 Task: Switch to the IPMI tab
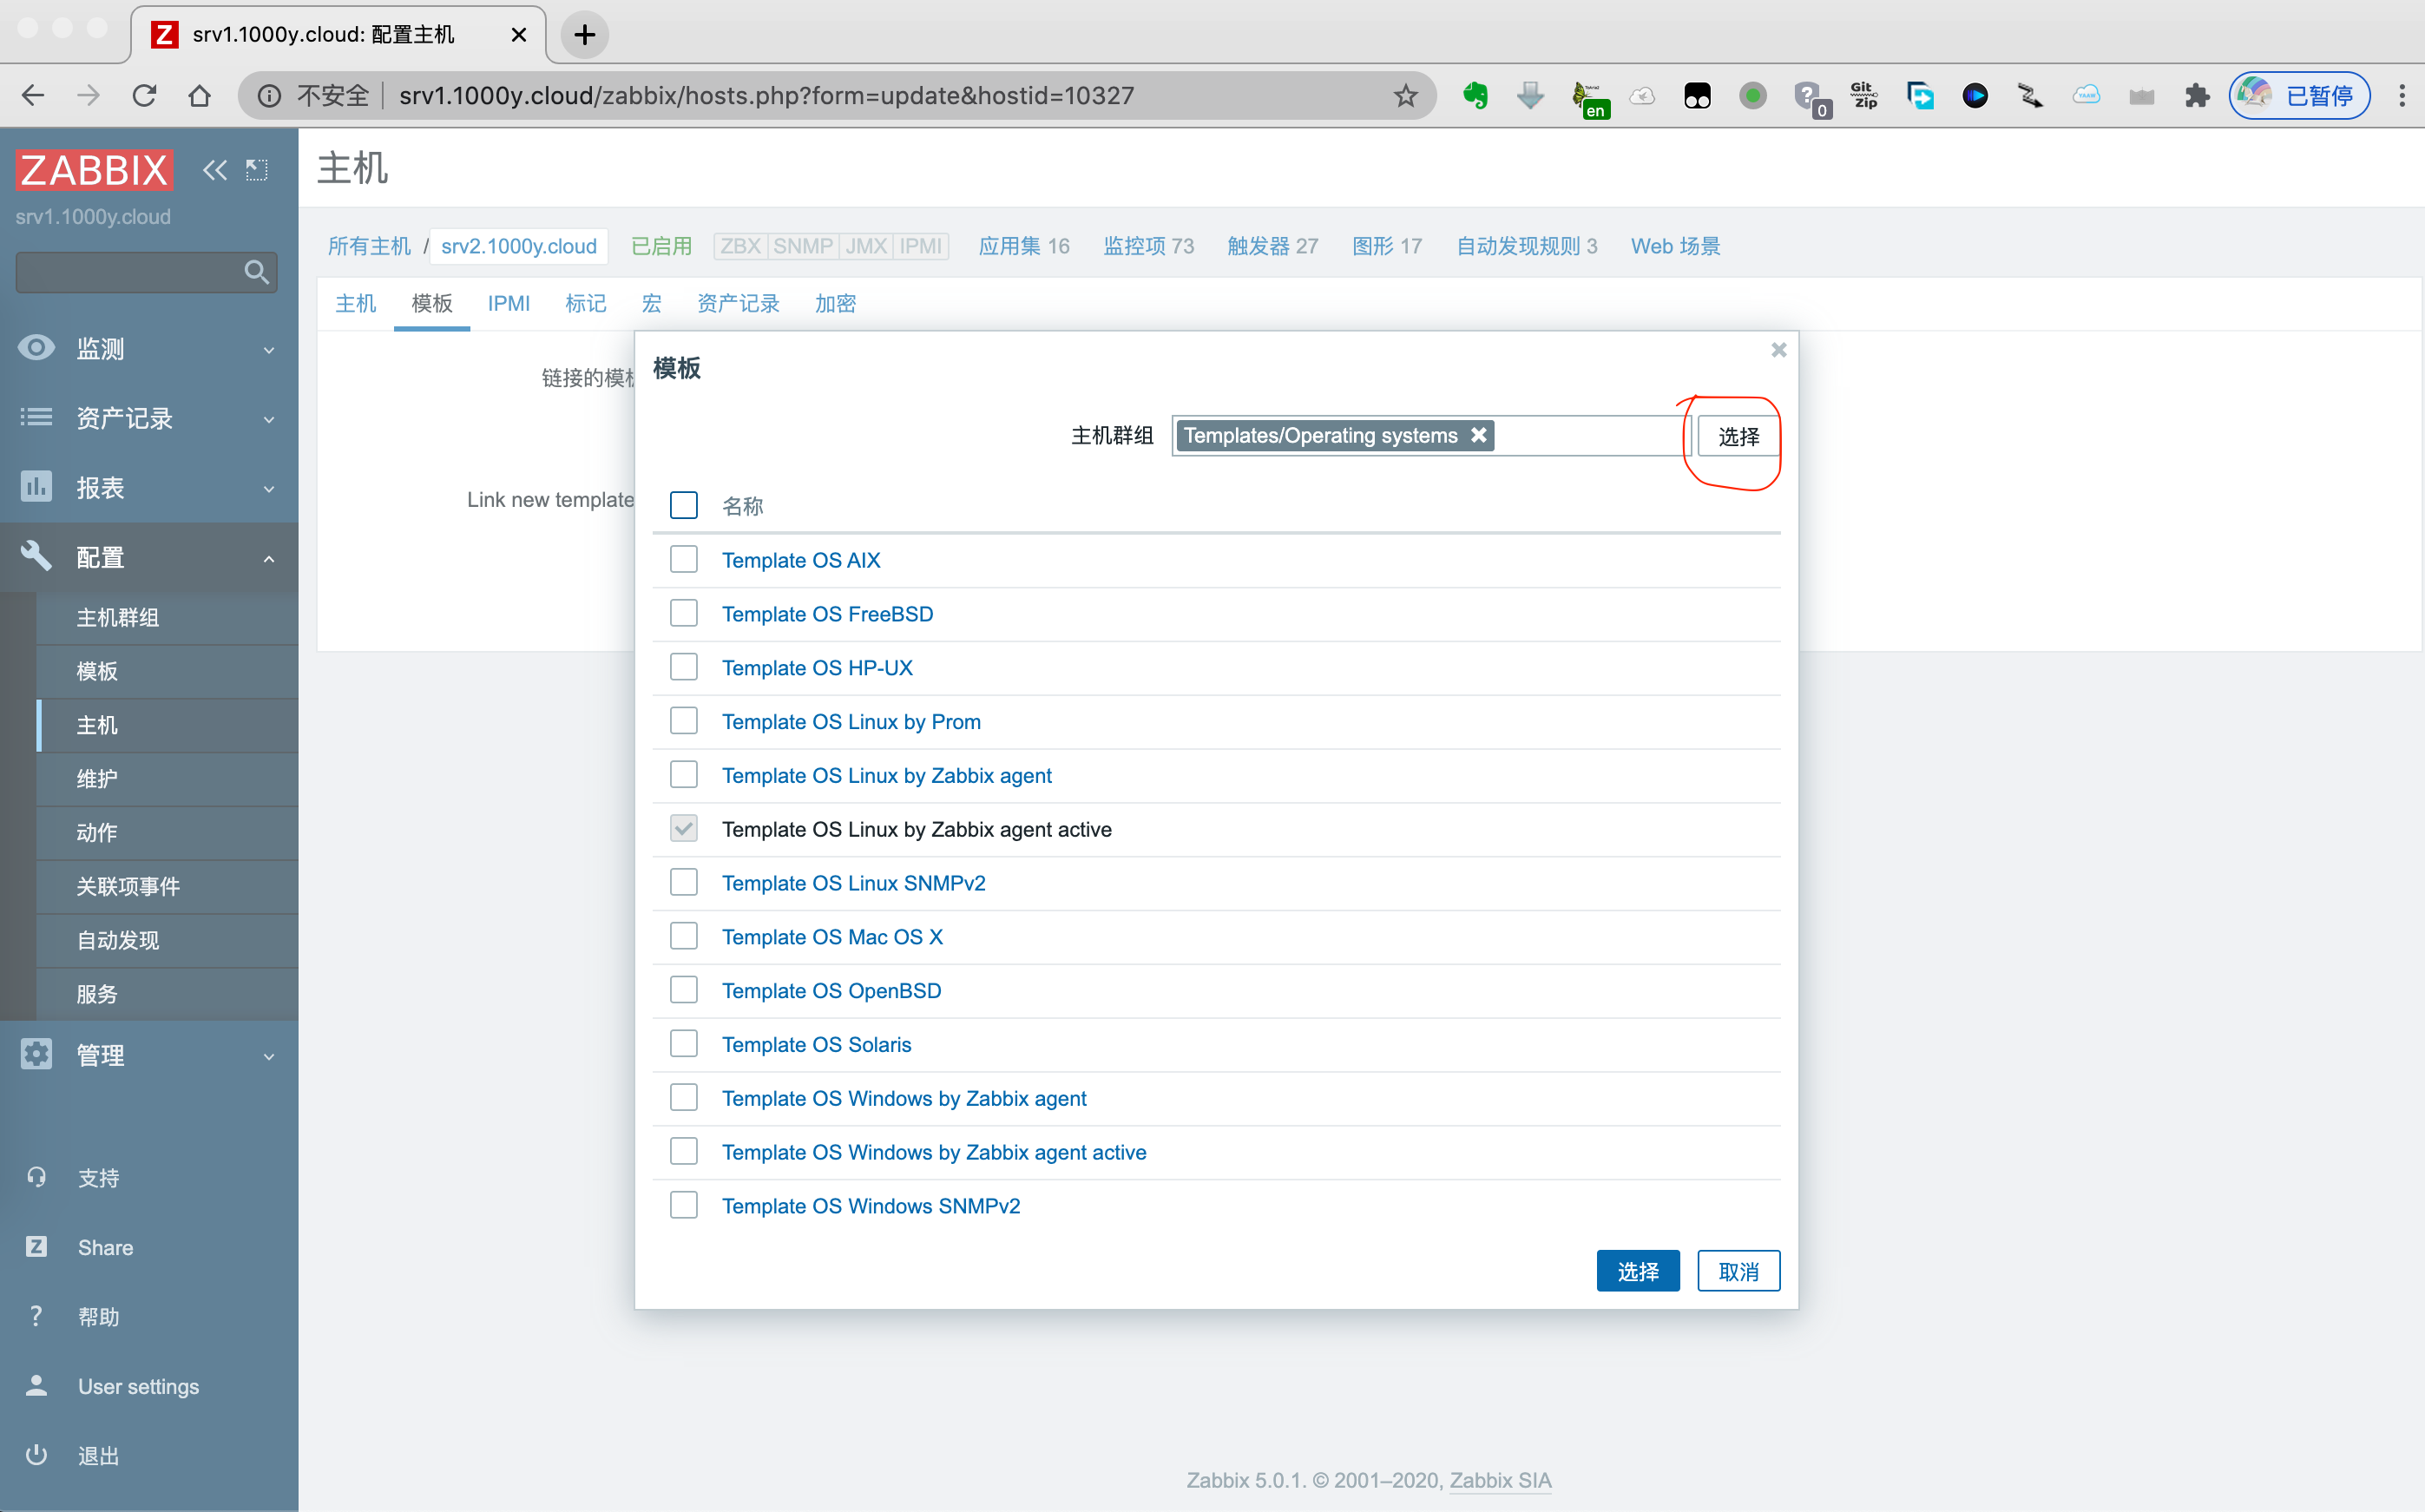pyautogui.click(x=509, y=303)
